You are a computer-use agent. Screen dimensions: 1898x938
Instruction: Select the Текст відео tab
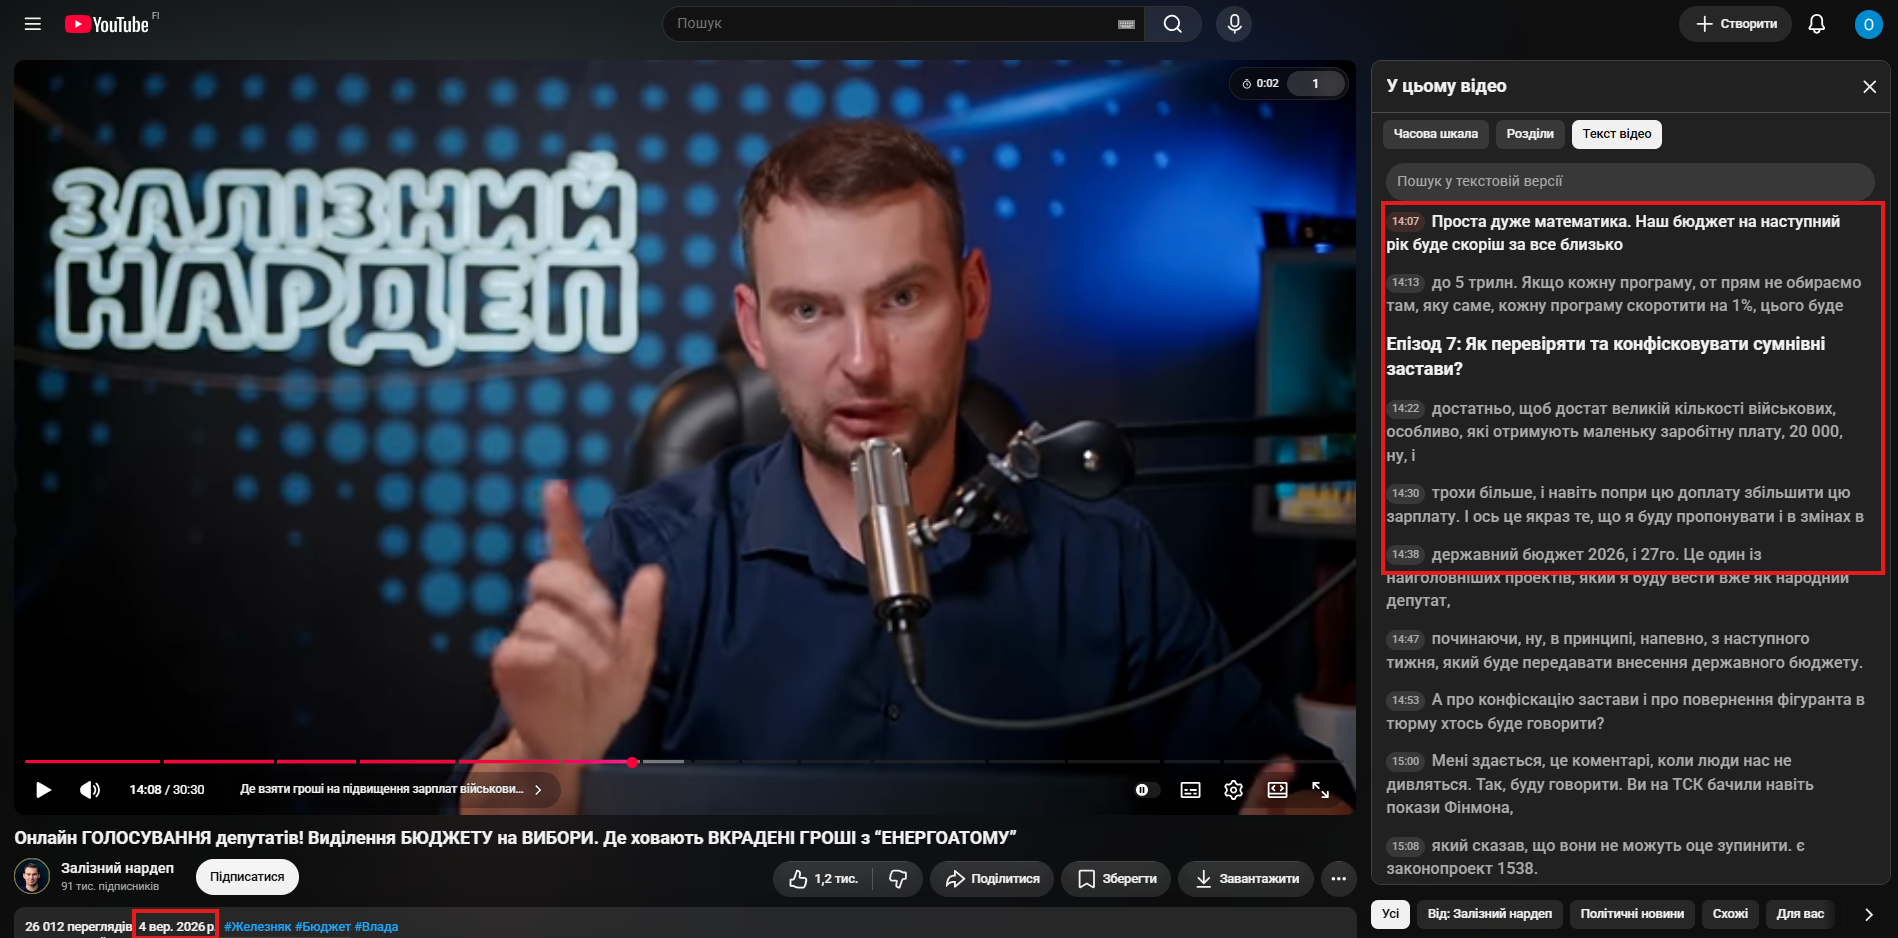coord(1616,134)
